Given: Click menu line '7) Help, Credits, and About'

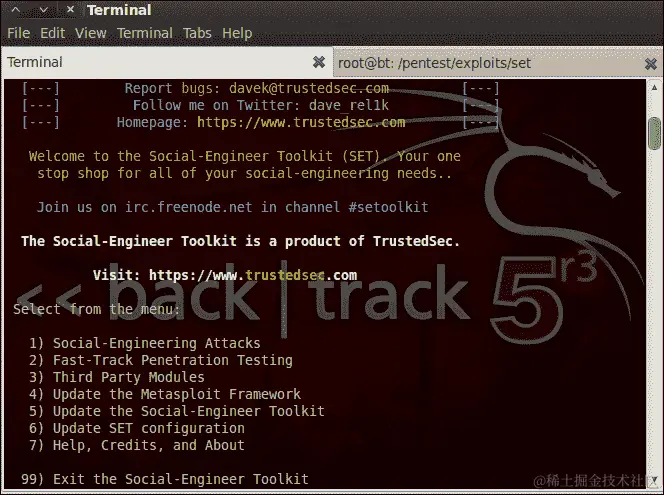Looking at the screenshot, I should [137, 445].
